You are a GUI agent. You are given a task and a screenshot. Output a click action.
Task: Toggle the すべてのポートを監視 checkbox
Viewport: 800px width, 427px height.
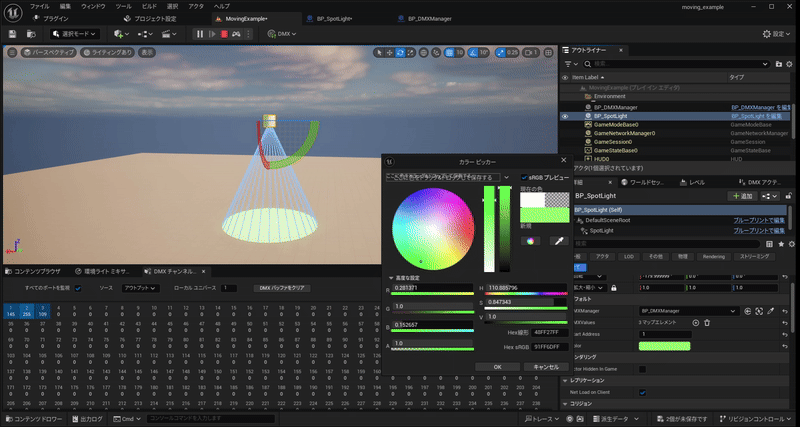pyautogui.click(x=78, y=288)
